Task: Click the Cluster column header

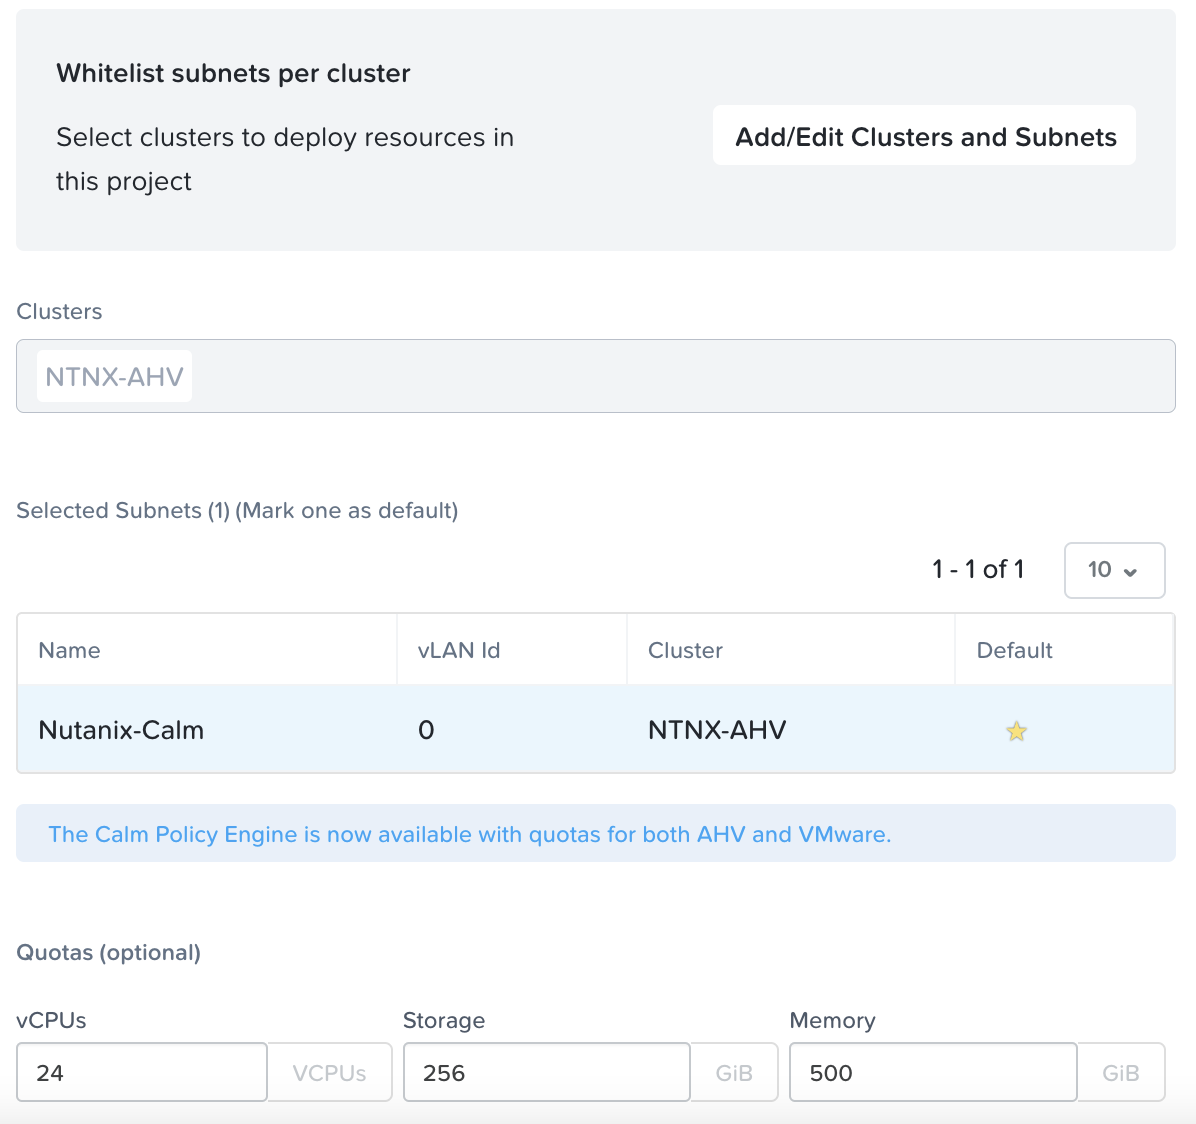Action: click(685, 650)
